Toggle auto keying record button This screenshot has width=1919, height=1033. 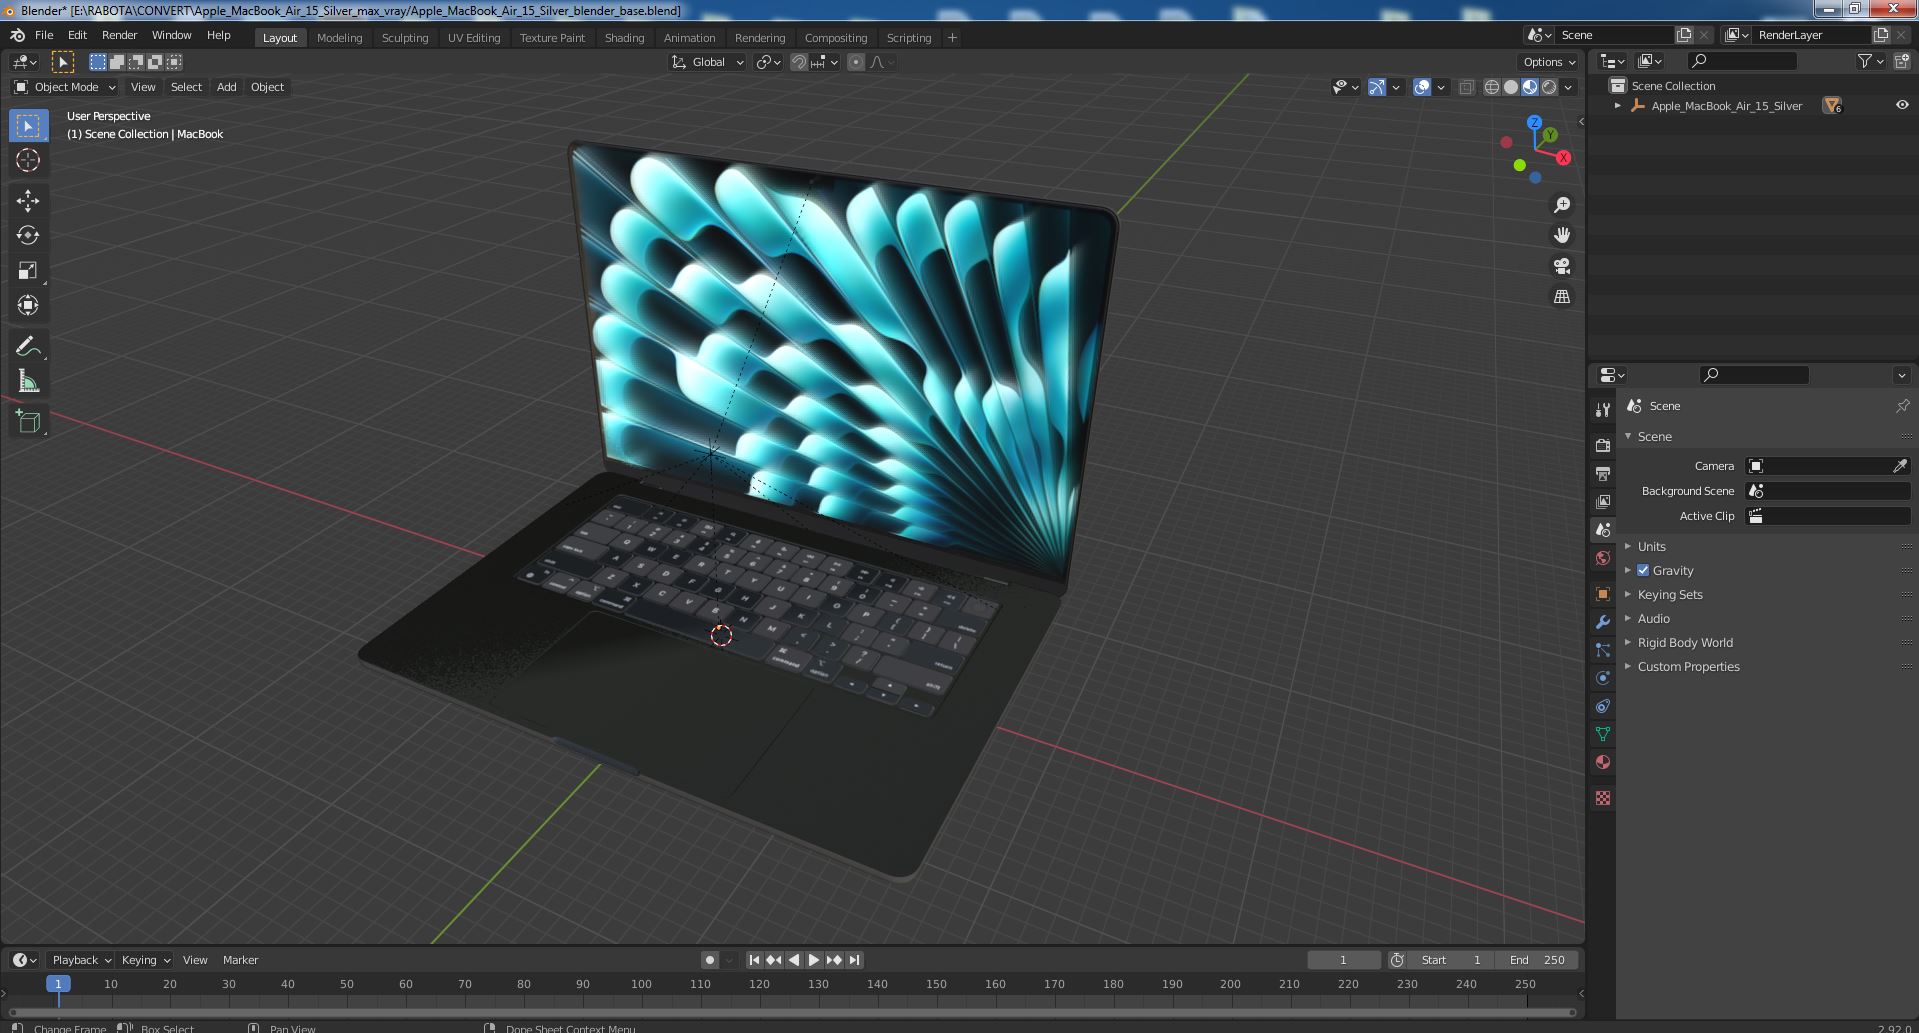[709, 960]
